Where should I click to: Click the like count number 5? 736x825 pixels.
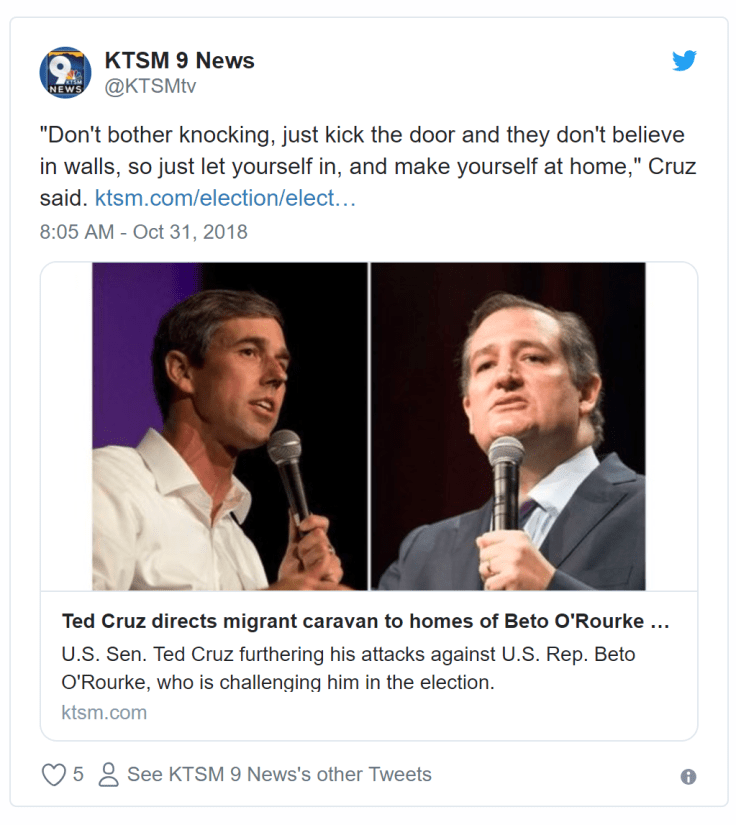[x=78, y=775]
